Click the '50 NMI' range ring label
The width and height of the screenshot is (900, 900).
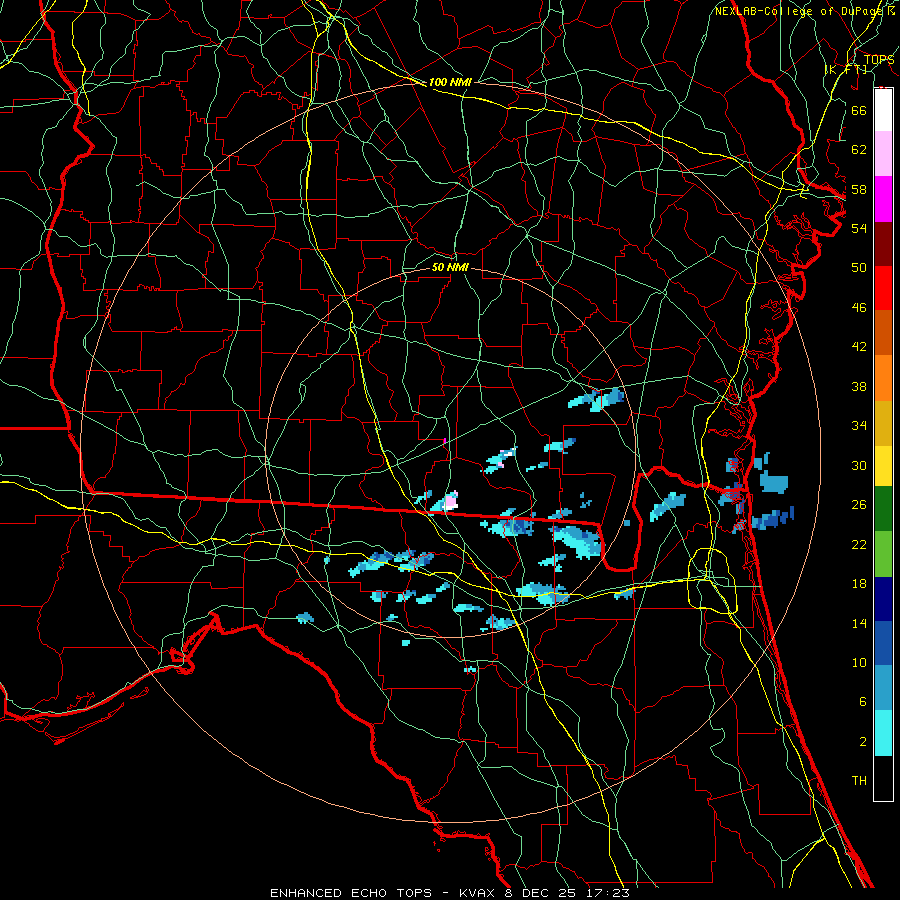450,267
